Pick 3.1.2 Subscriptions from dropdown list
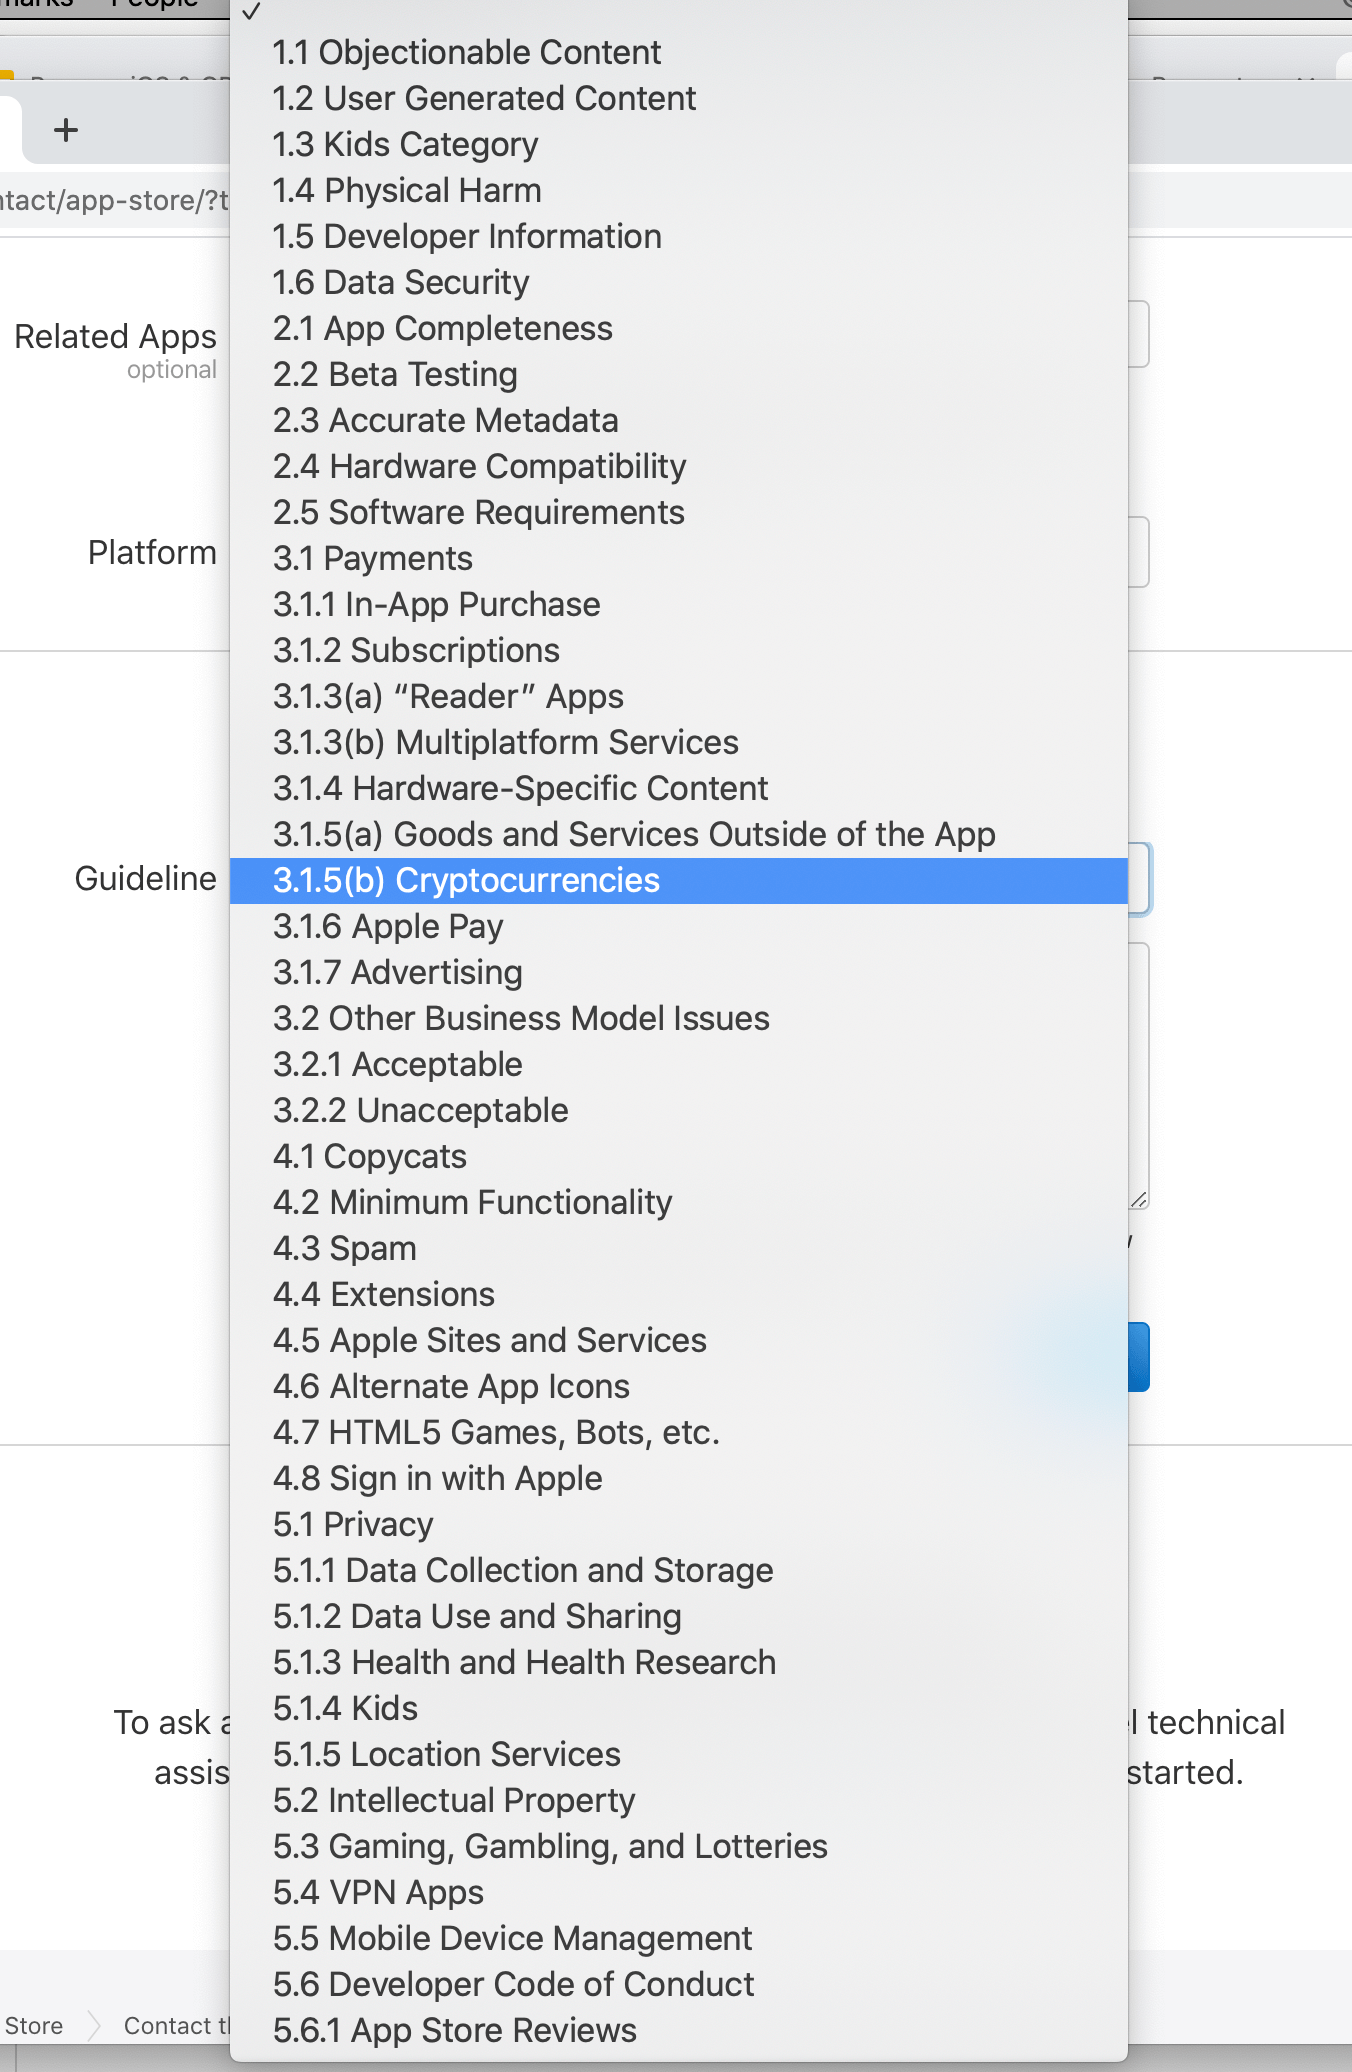The height and width of the screenshot is (2072, 1352). [416, 650]
